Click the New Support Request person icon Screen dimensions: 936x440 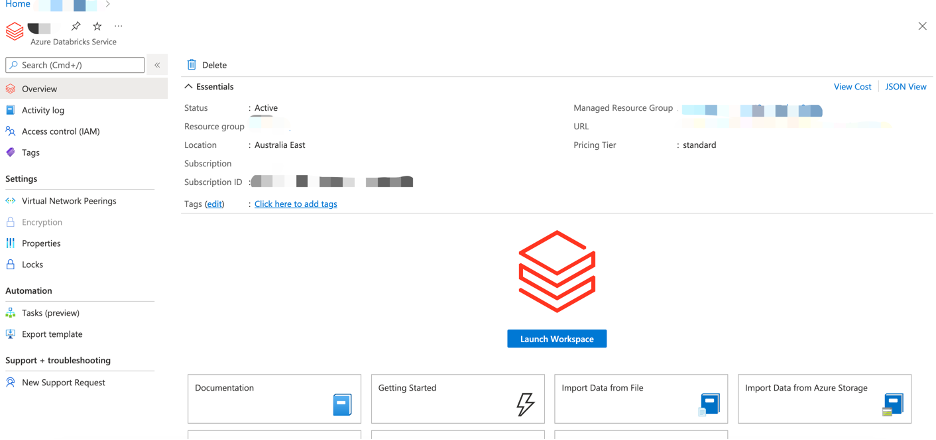tap(10, 383)
